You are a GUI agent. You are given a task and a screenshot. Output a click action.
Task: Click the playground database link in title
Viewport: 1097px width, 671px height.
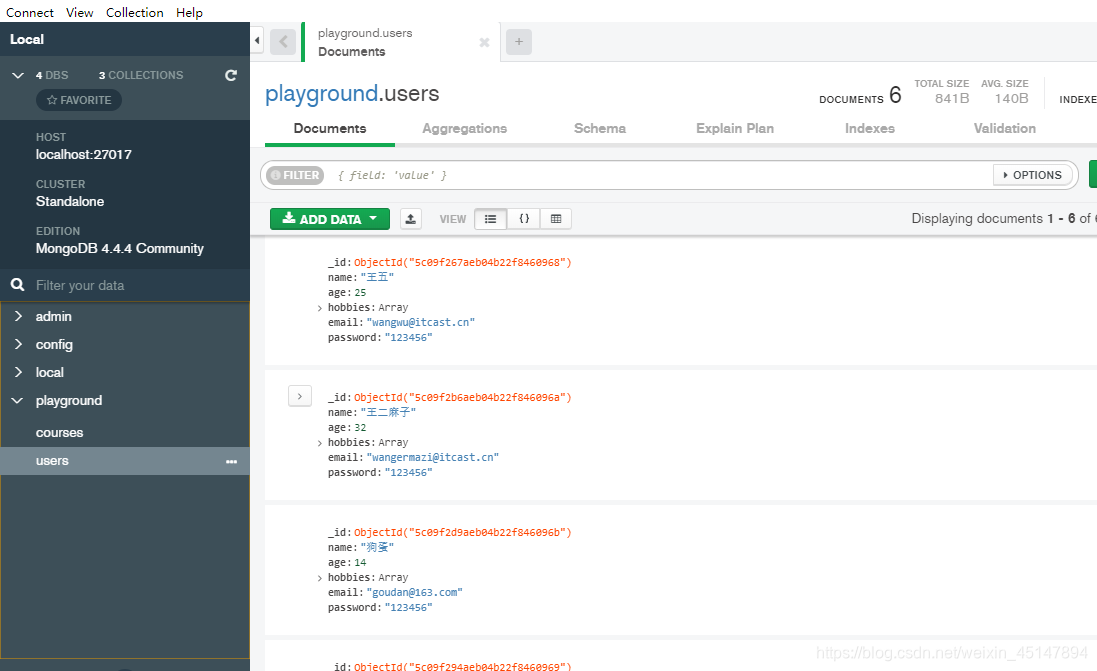point(321,94)
